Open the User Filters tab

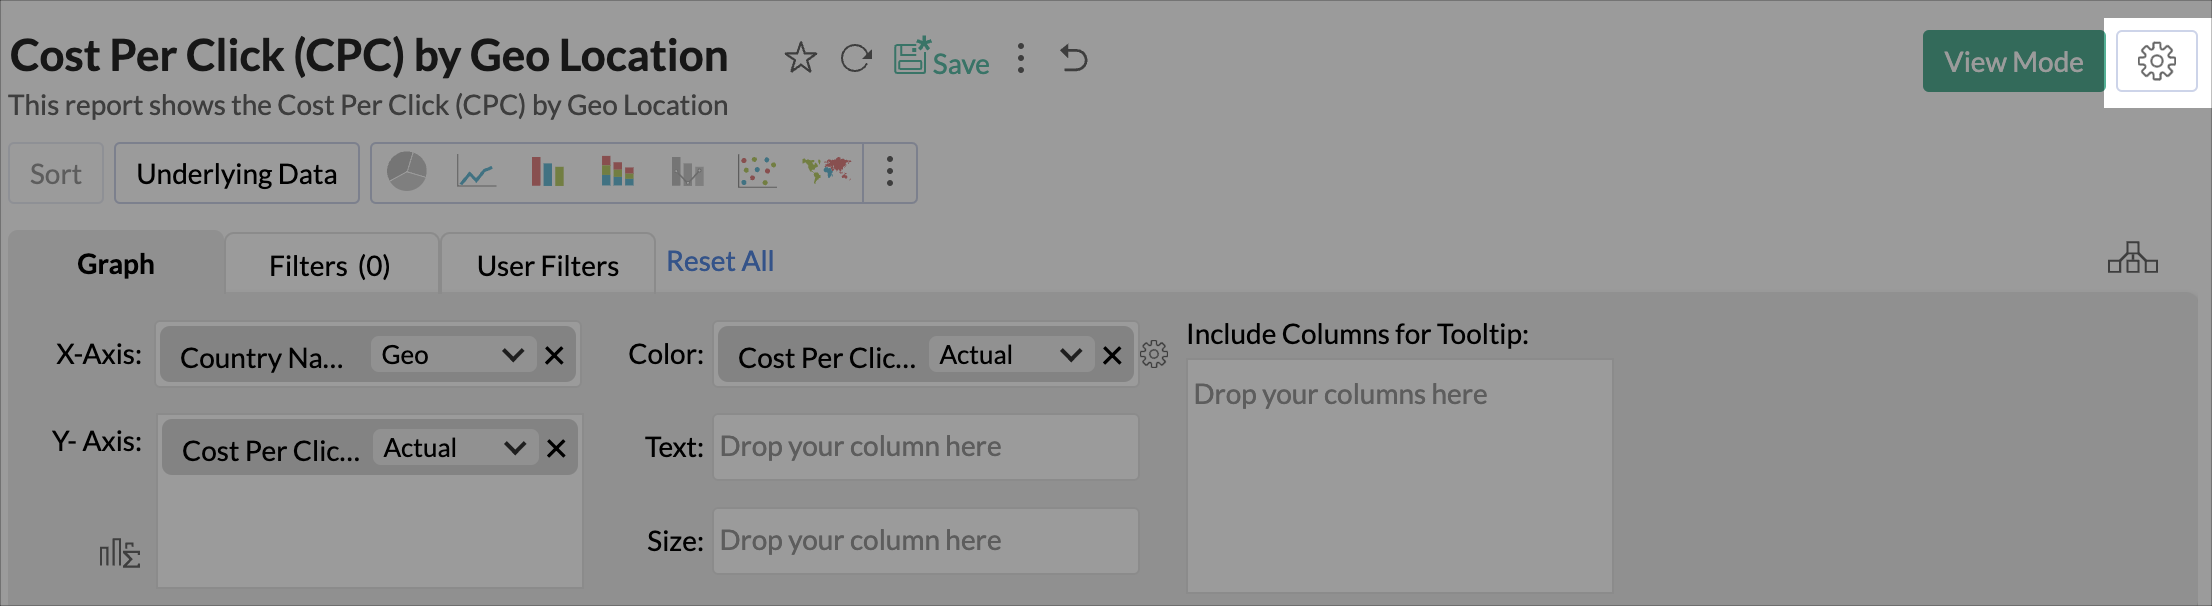pos(548,266)
